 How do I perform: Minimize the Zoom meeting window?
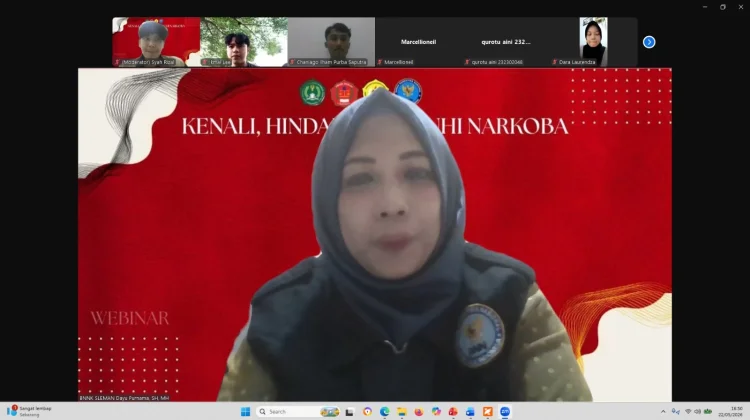point(705,7)
